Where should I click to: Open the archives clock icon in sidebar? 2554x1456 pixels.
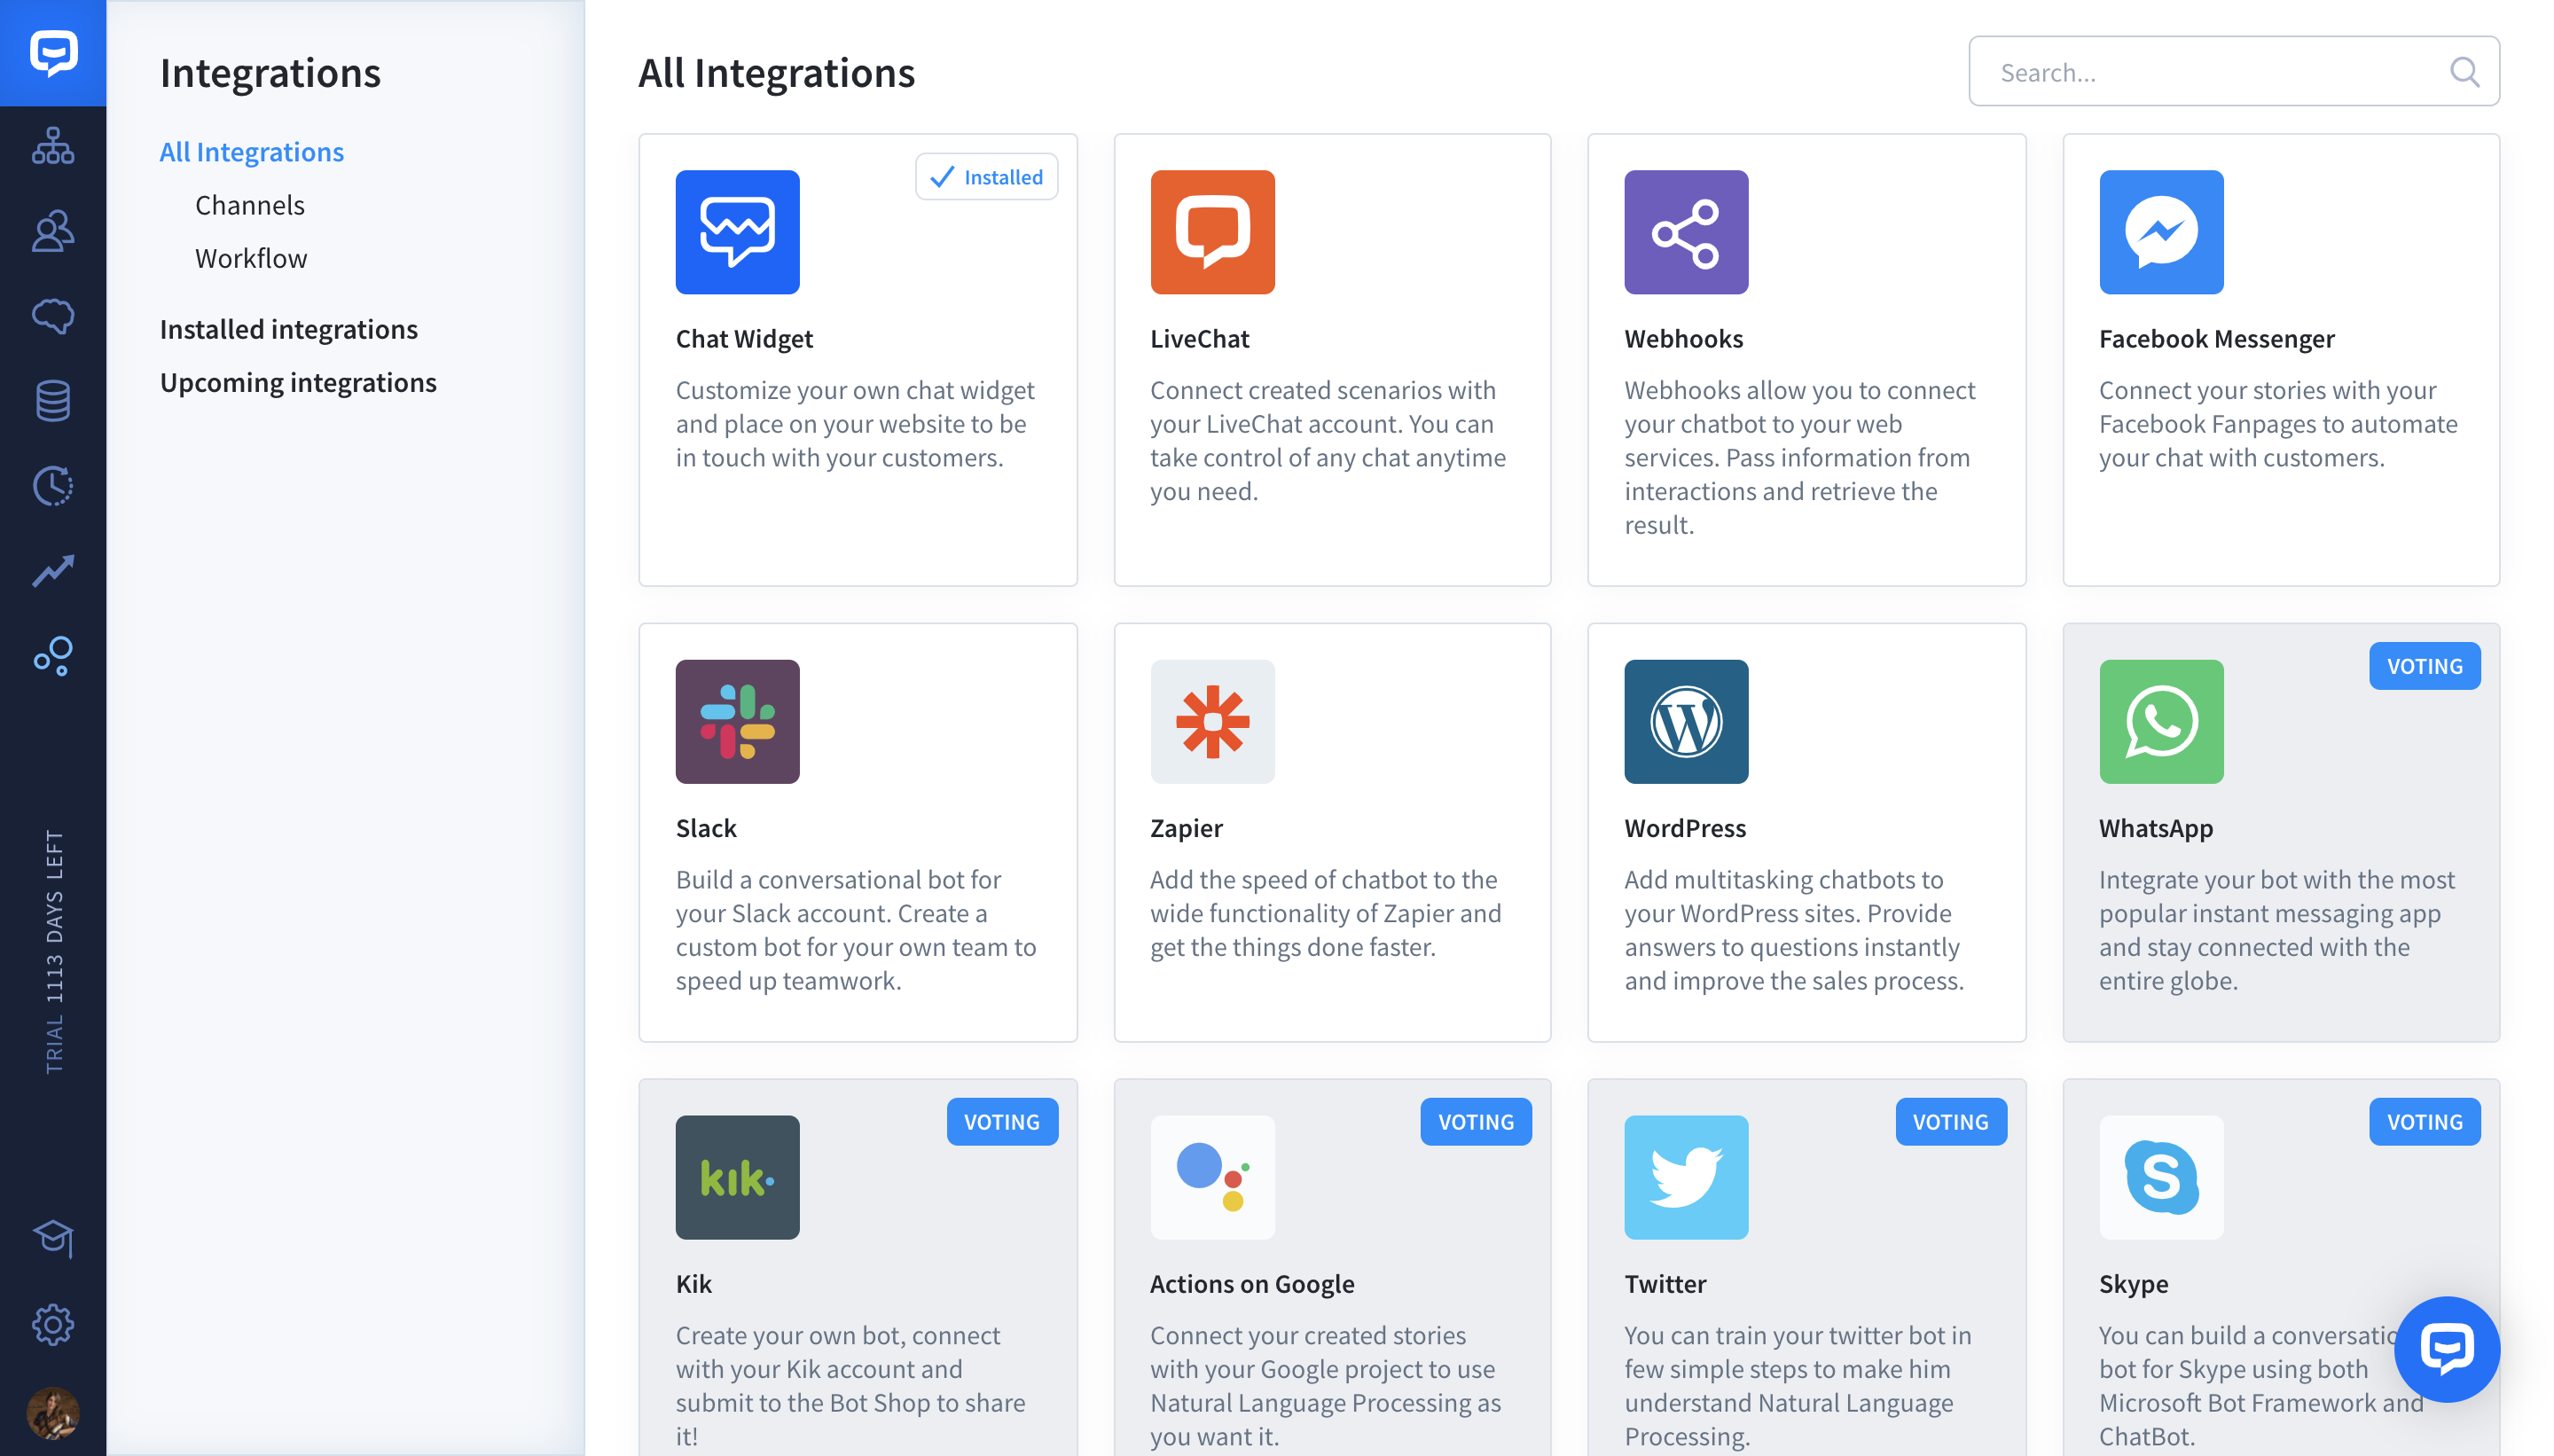[x=53, y=486]
